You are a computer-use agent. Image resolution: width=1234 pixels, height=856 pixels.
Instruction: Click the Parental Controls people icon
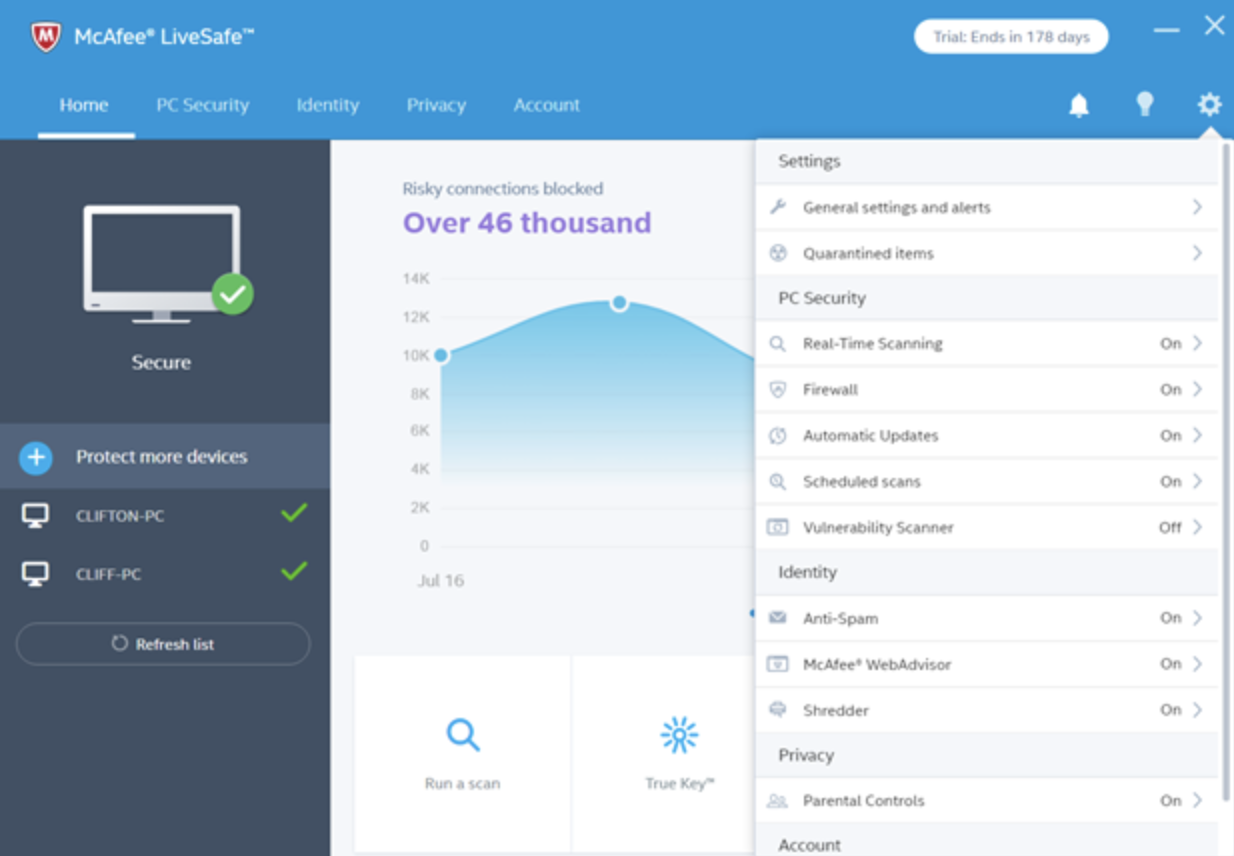(778, 801)
